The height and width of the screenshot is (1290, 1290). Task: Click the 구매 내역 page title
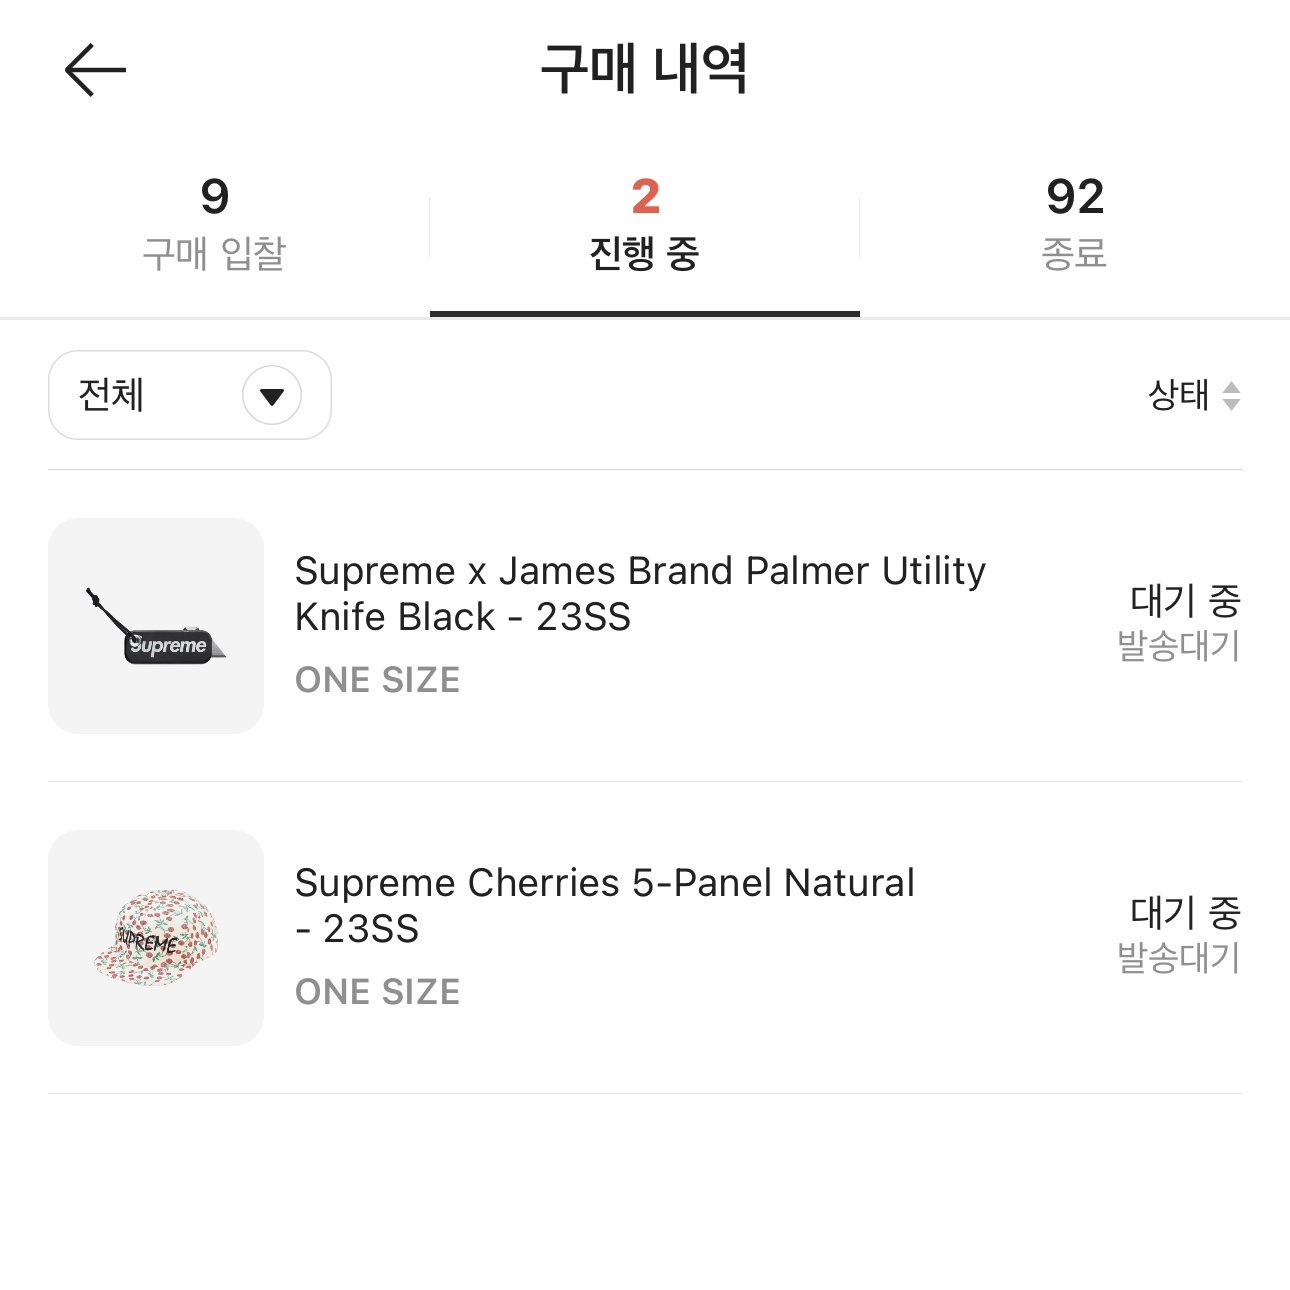pyautogui.click(x=645, y=68)
